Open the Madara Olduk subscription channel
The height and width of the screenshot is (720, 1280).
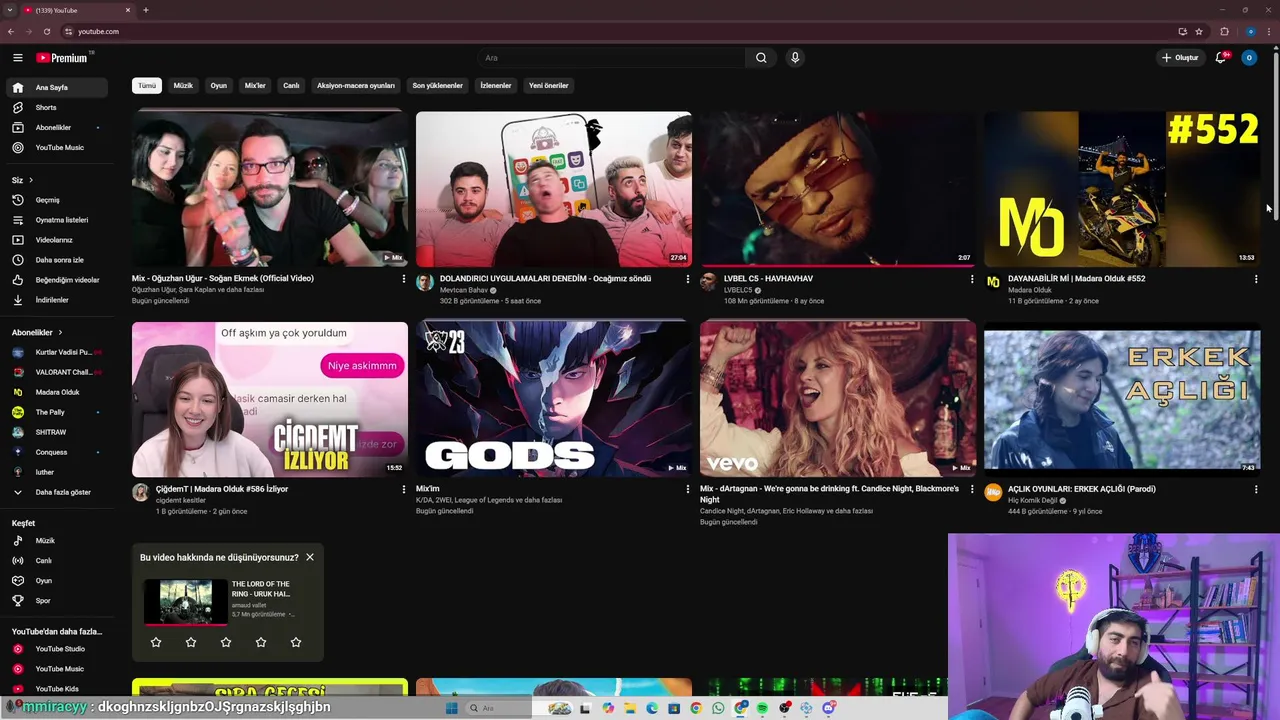[56, 392]
